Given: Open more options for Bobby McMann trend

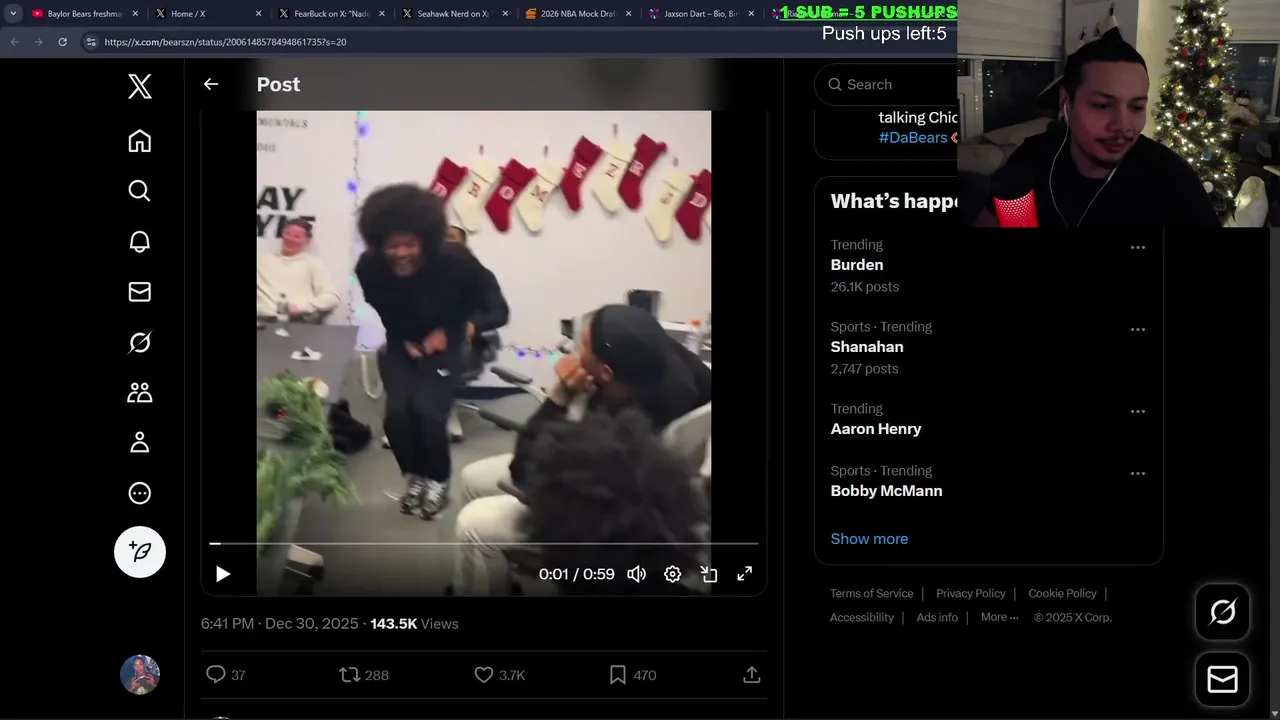Looking at the screenshot, I should pyautogui.click(x=1138, y=473).
